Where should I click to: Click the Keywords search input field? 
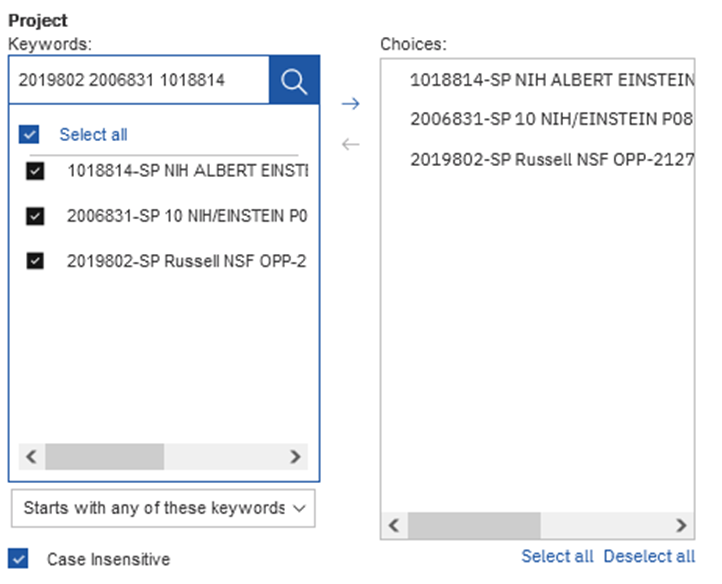point(138,81)
